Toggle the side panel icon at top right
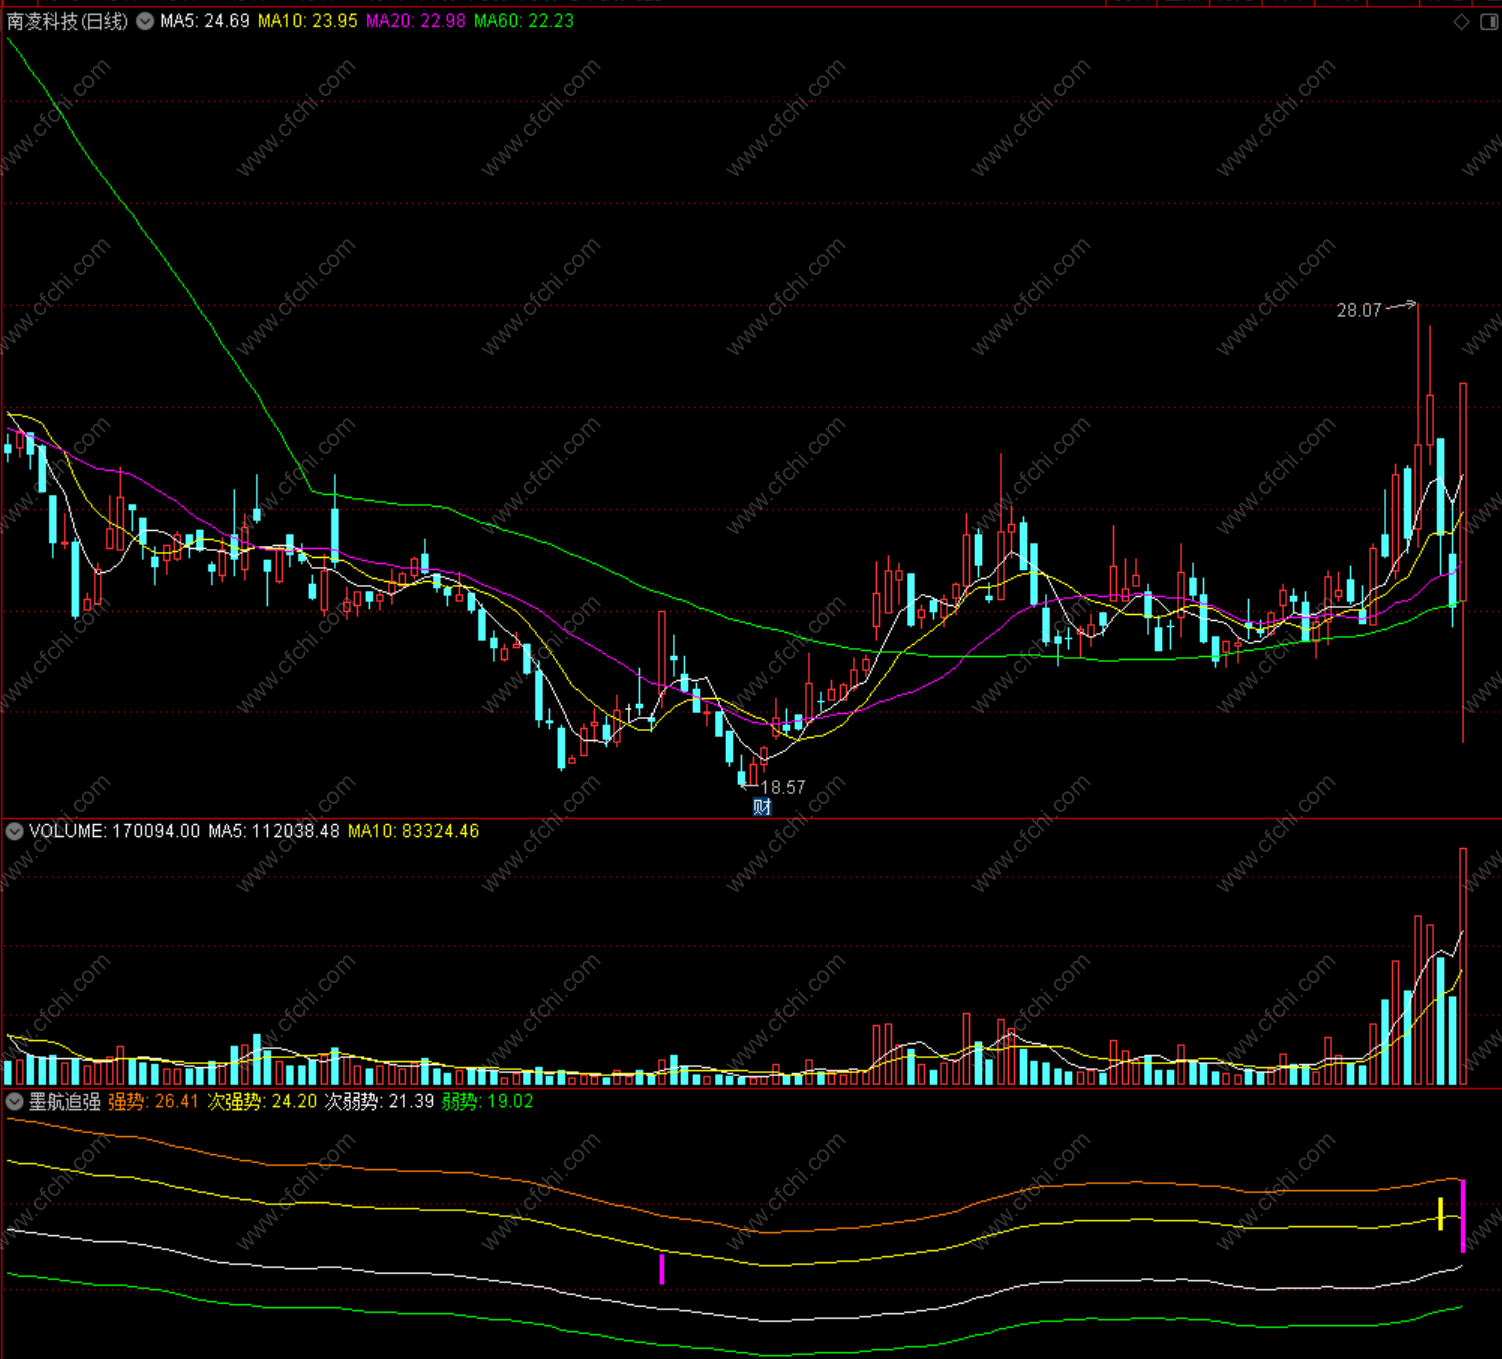Image resolution: width=1502 pixels, height=1359 pixels. click(1488, 22)
